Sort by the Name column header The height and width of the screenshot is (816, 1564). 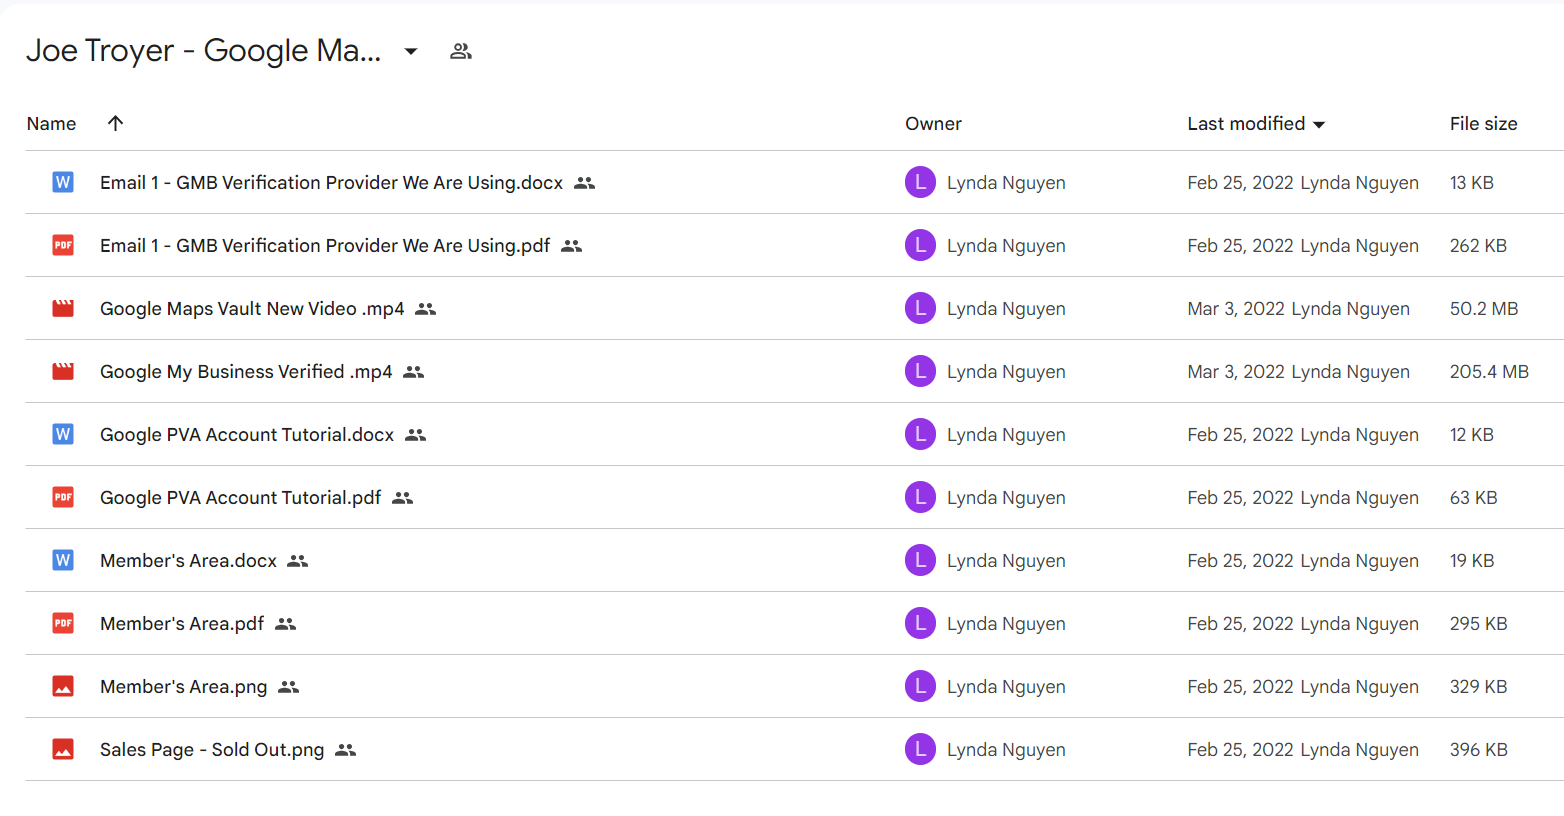point(51,123)
